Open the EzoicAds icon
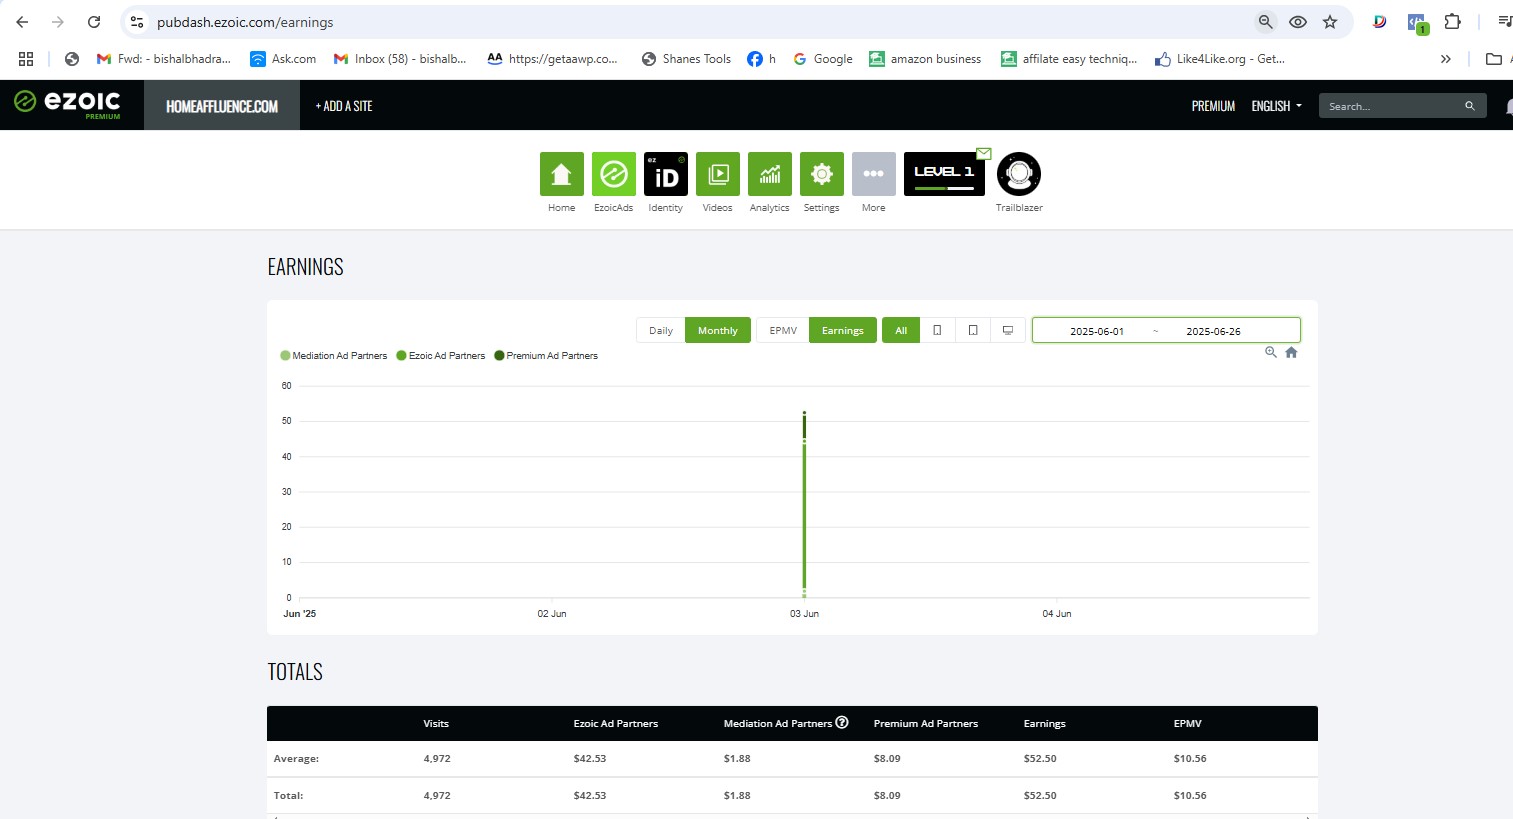This screenshot has width=1513, height=819. point(613,174)
